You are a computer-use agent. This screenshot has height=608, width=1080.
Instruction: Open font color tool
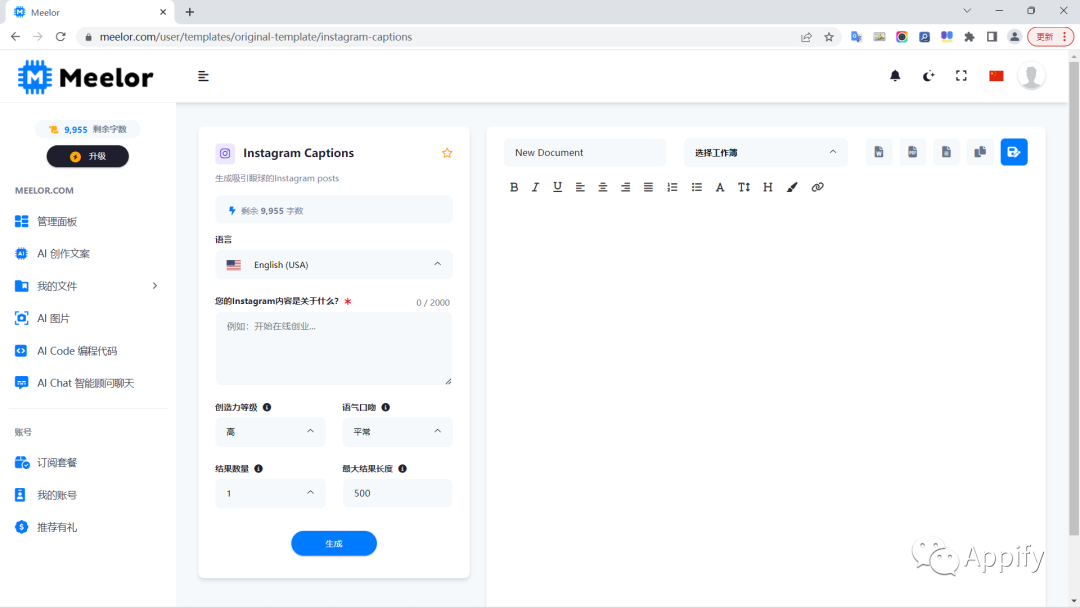720,187
